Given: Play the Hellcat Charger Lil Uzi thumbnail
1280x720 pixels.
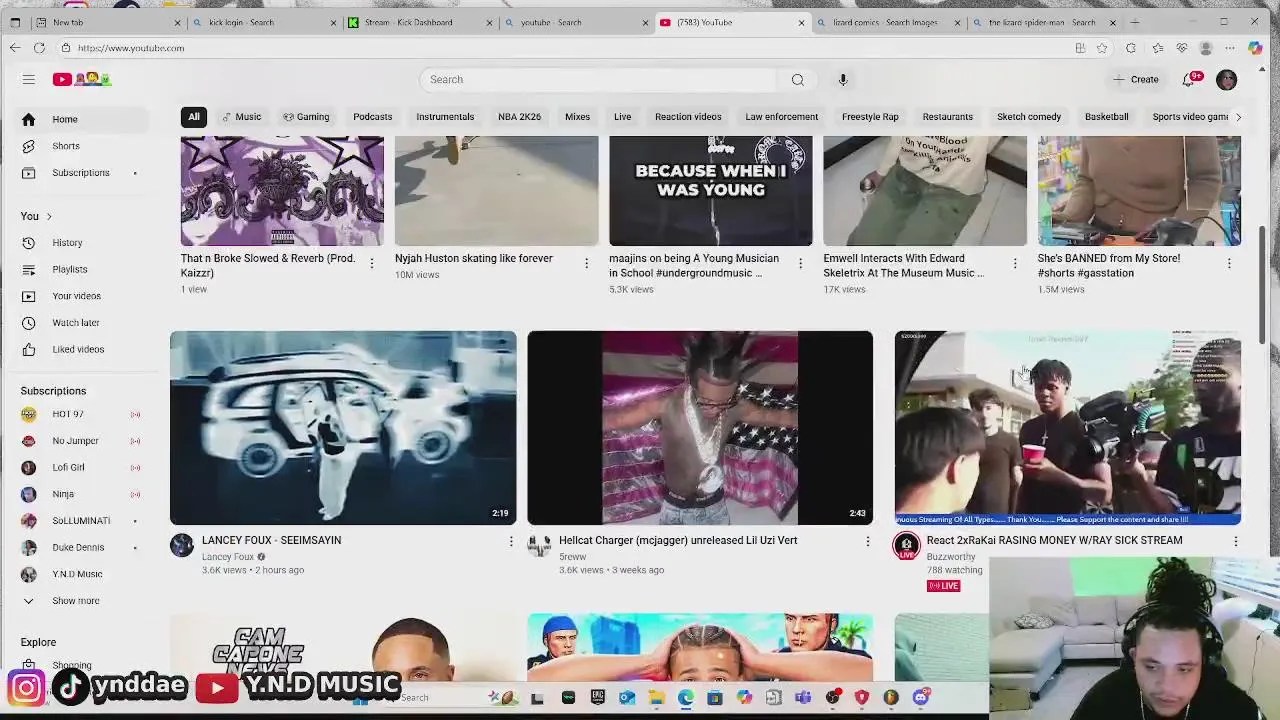Looking at the screenshot, I should [x=700, y=428].
